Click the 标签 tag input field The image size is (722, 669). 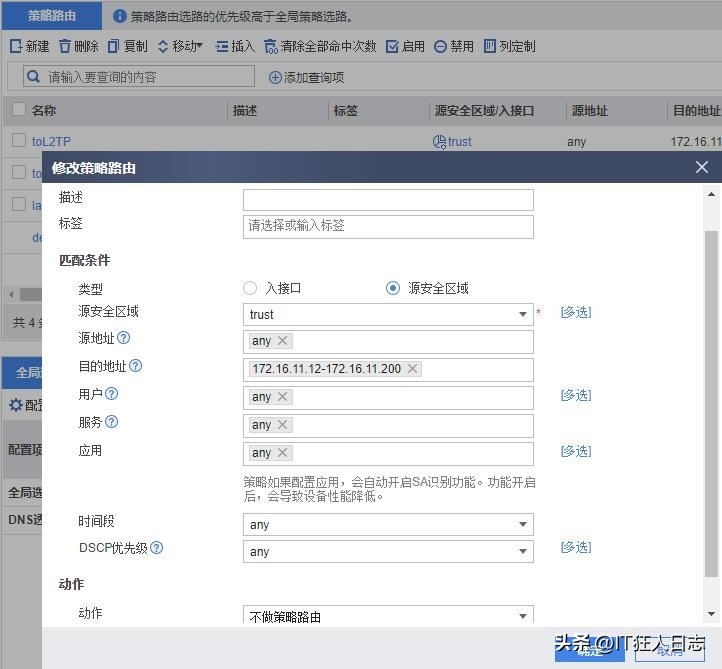pos(388,227)
